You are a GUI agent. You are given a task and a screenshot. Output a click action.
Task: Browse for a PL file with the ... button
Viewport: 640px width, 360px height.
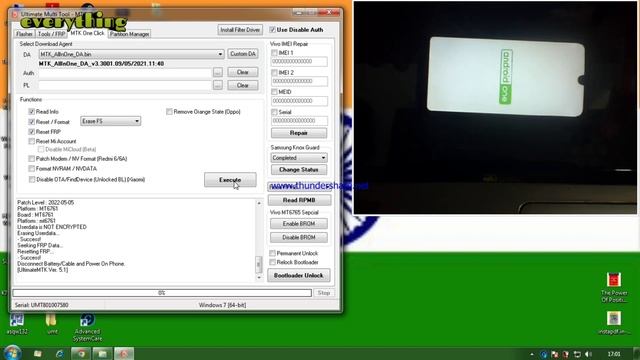(x=218, y=85)
